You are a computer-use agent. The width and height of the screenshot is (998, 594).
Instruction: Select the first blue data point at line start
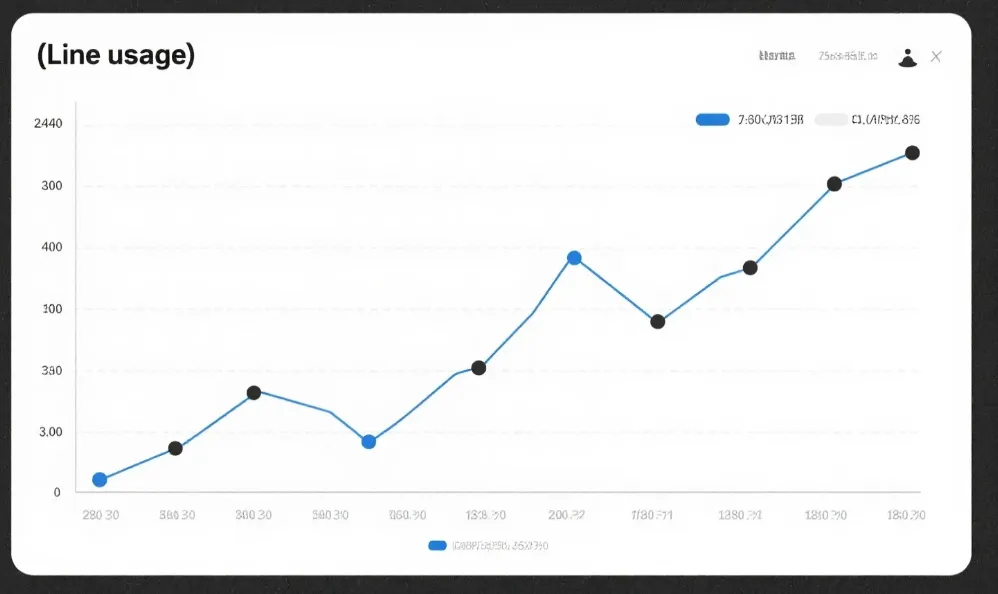coord(100,480)
